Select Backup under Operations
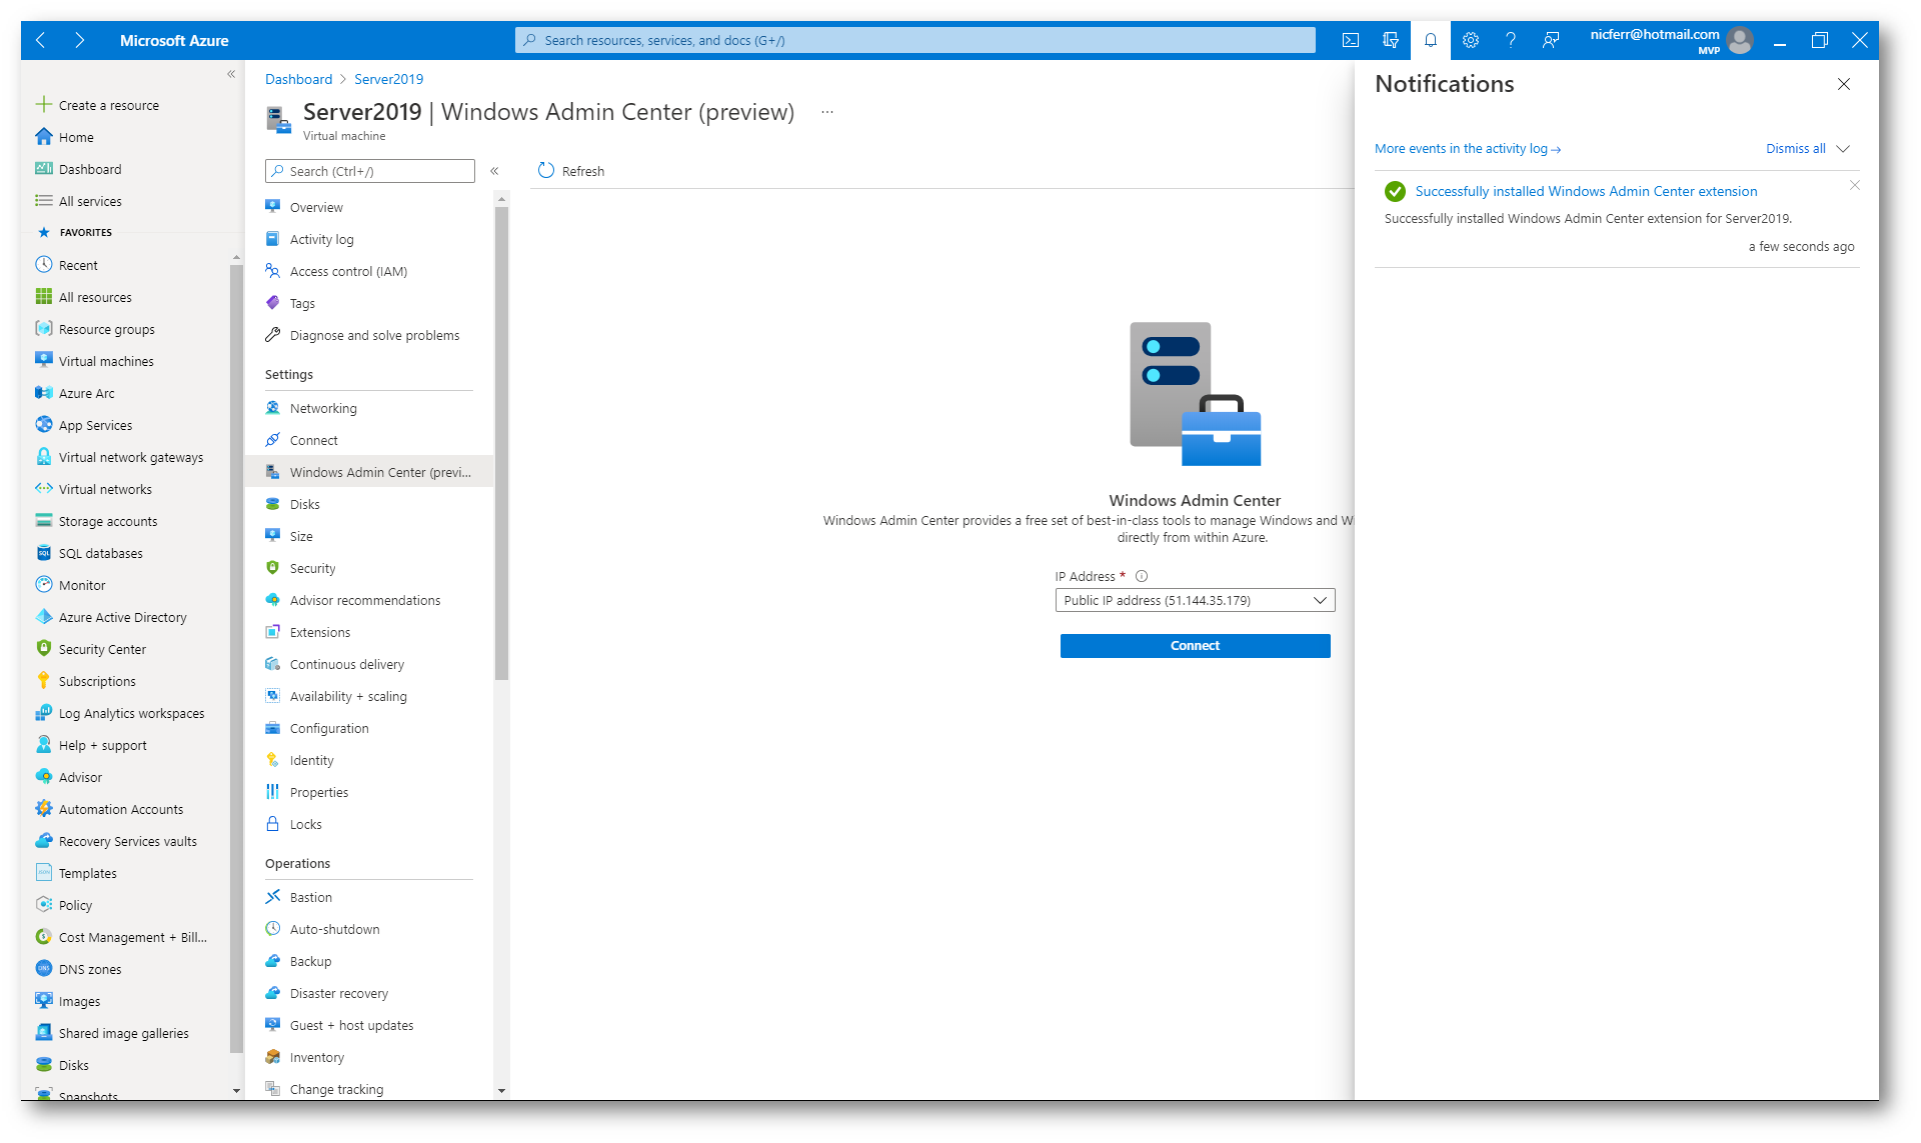The height and width of the screenshot is (1143, 1921). (310, 961)
